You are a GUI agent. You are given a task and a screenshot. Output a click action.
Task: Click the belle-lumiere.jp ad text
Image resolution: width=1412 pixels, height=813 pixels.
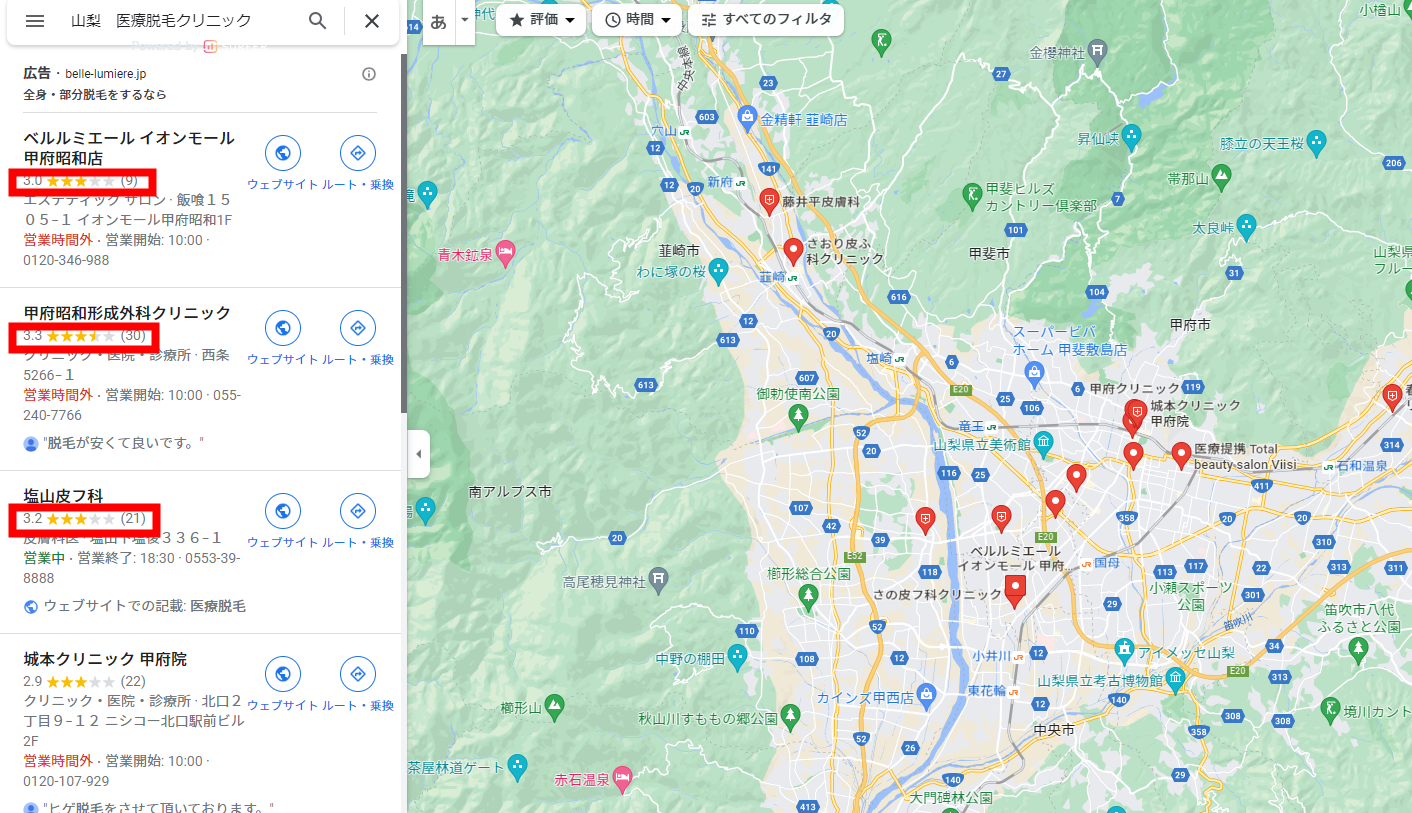pyautogui.click(x=105, y=74)
